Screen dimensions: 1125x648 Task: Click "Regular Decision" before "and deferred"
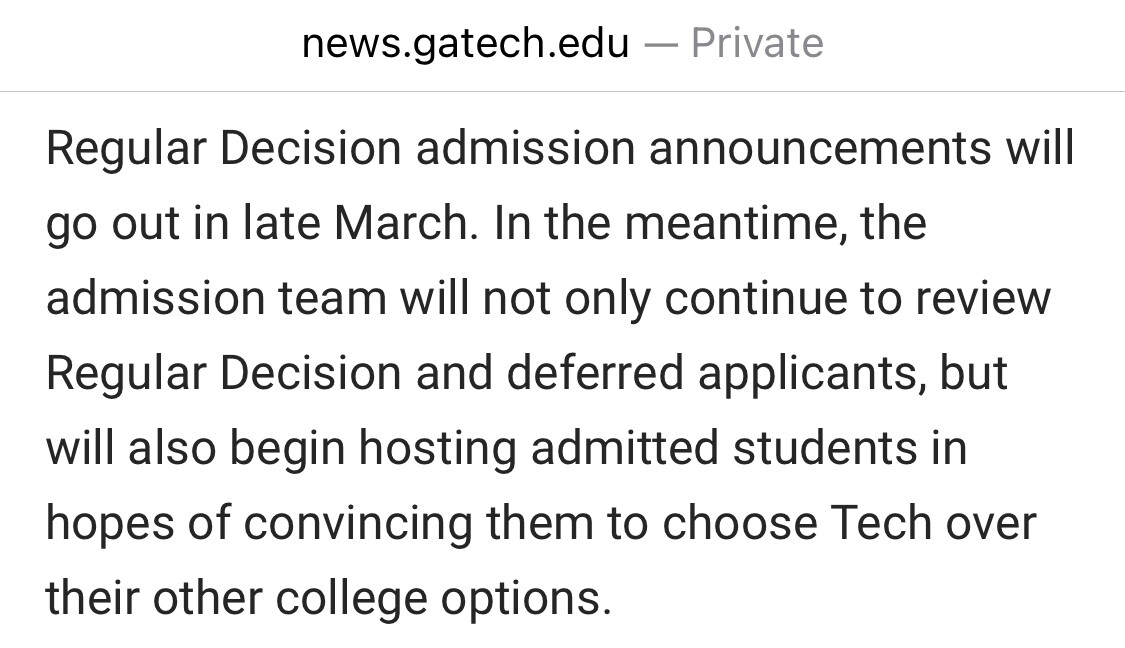223,373
